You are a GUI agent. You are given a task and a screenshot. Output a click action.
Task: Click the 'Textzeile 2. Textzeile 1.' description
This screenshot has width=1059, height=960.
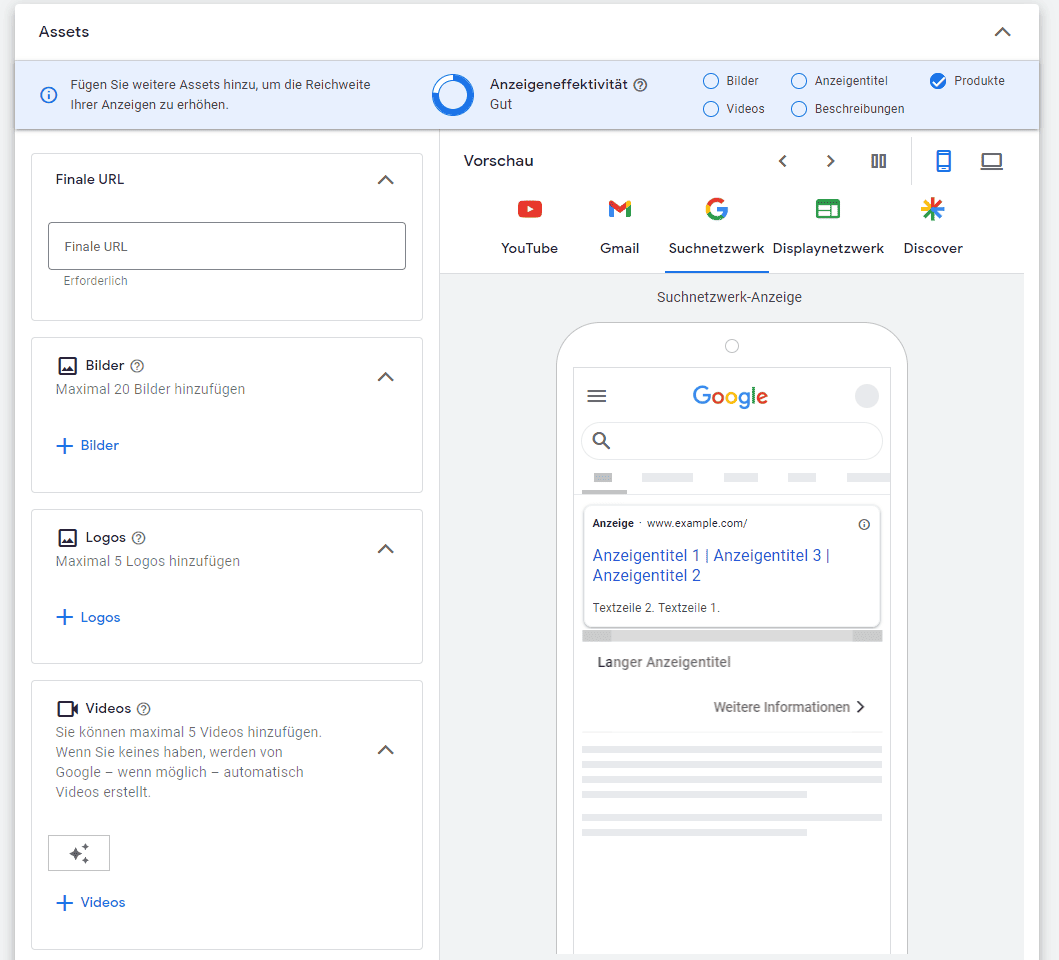[656, 607]
